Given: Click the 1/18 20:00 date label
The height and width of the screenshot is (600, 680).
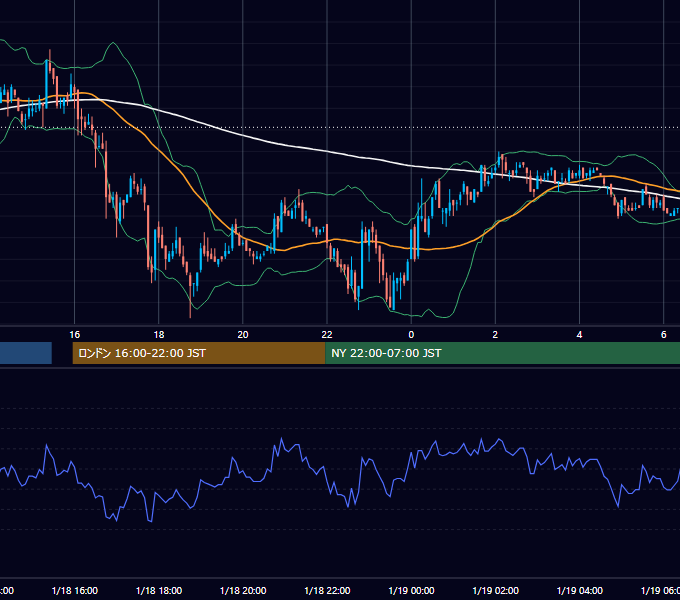Looking at the screenshot, I should pos(243,591).
